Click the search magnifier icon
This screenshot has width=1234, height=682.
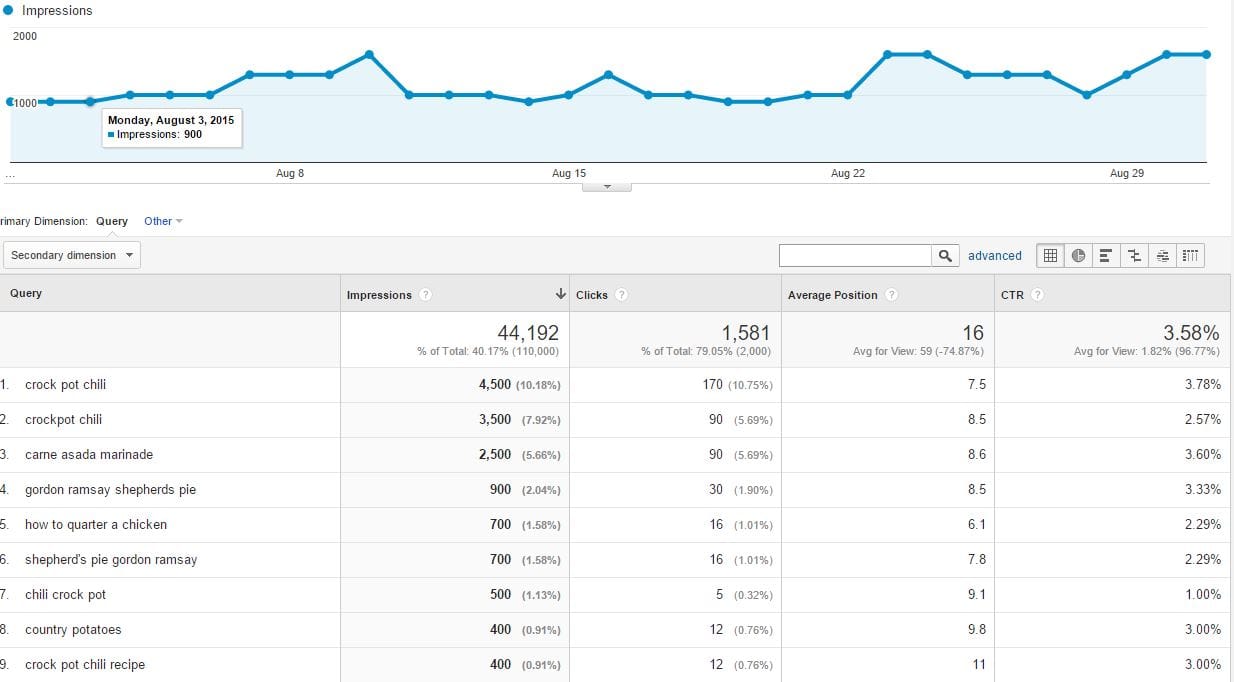pos(946,256)
